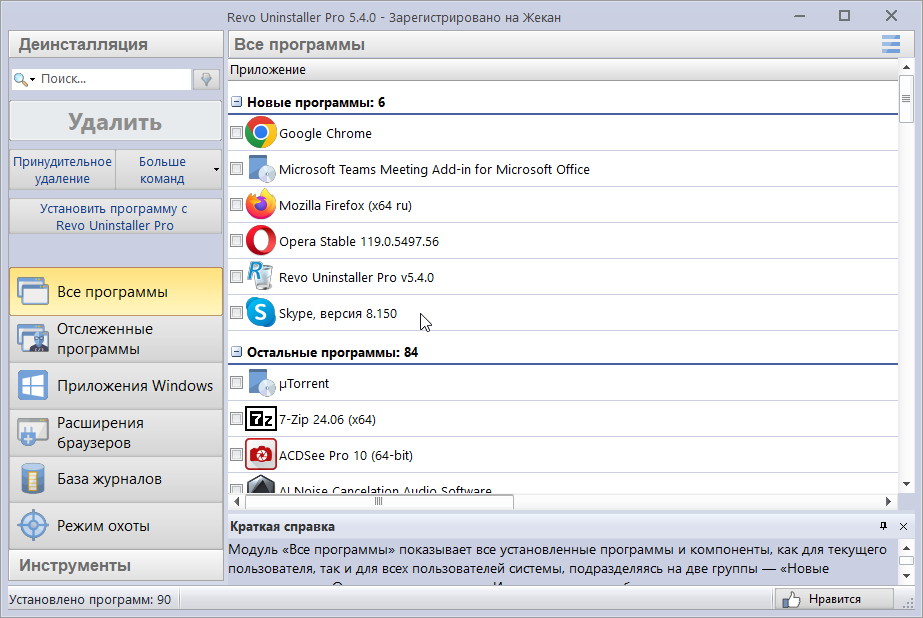Close the Краткая справка help panel
The height and width of the screenshot is (618, 923).
(x=904, y=526)
